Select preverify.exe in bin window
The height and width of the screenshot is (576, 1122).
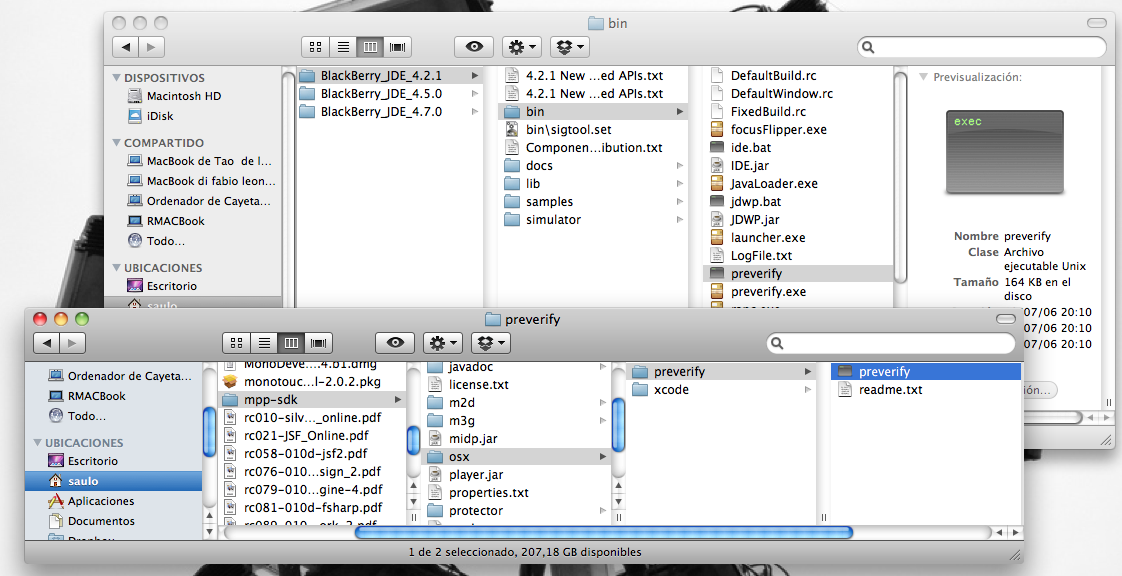(x=799, y=291)
